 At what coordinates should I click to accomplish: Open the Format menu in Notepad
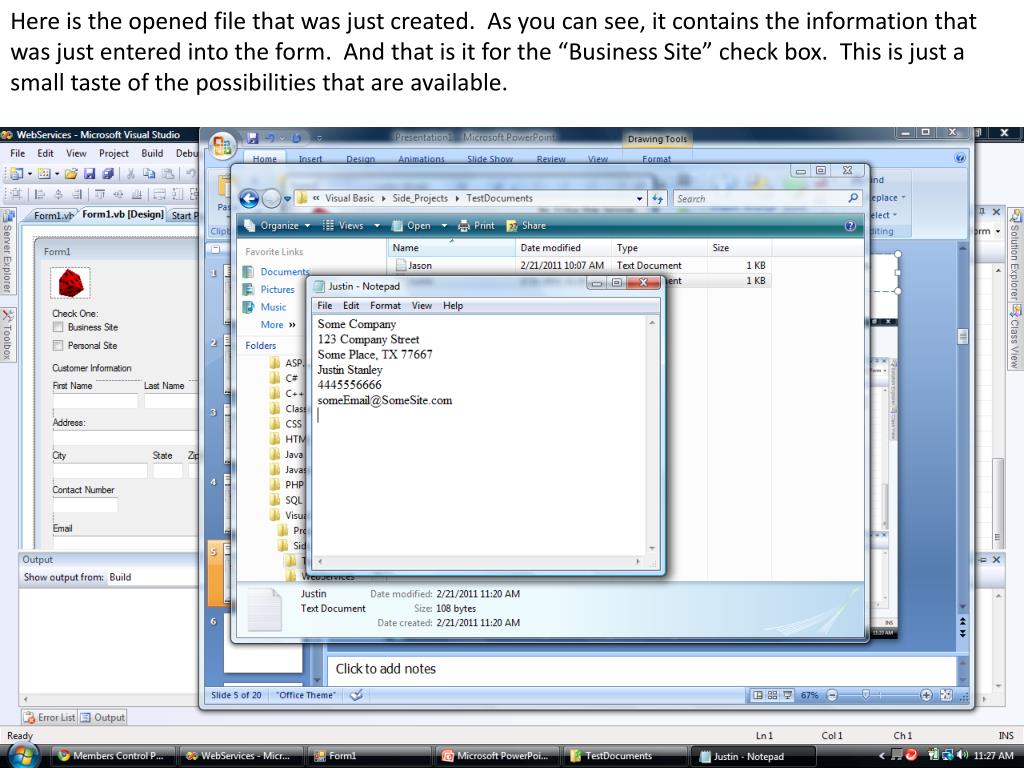pos(385,306)
